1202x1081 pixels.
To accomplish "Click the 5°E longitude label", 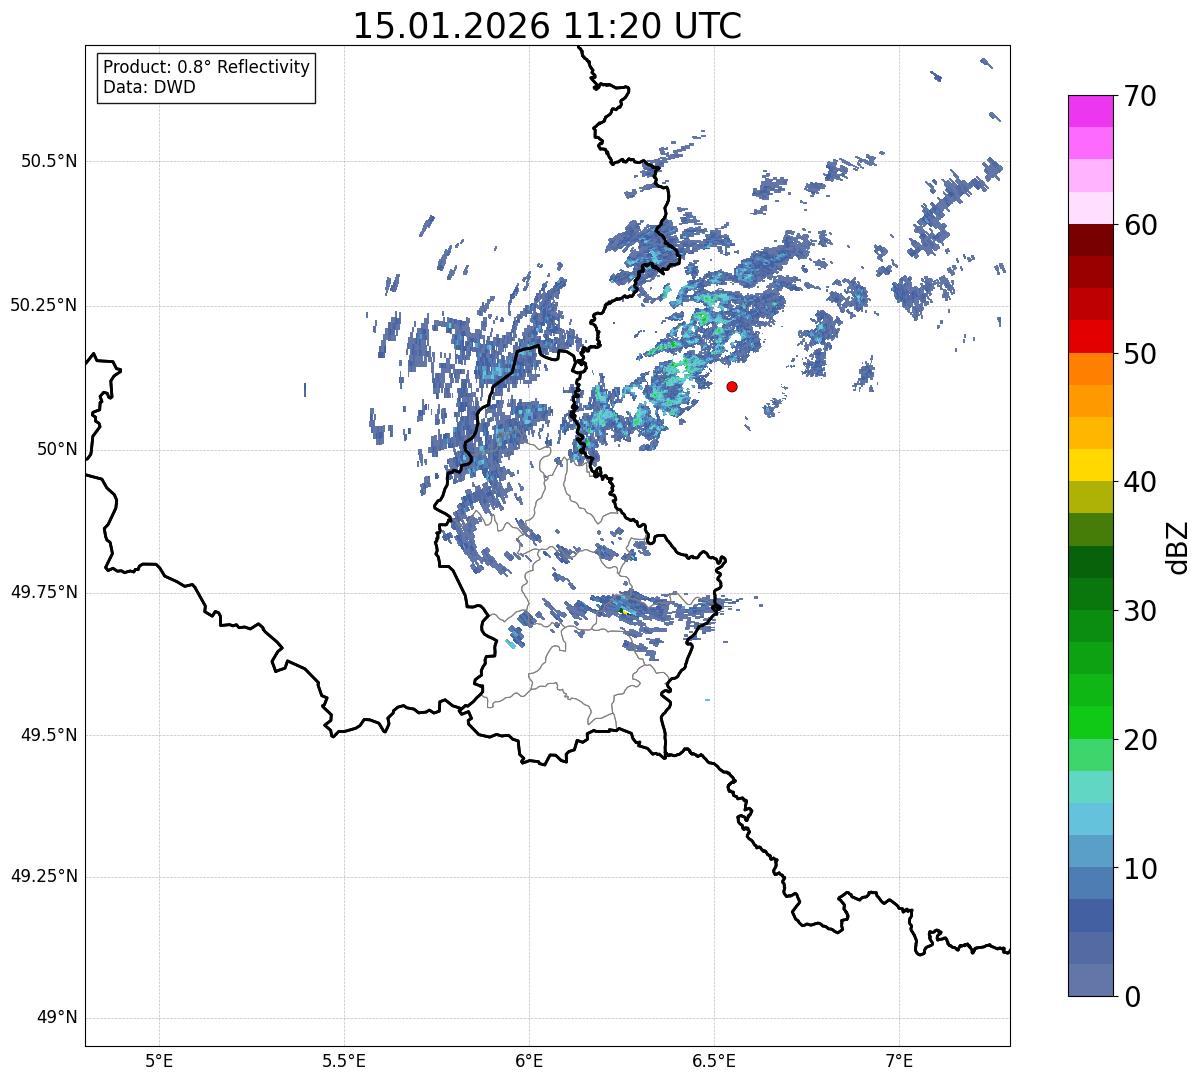I will click(159, 1060).
